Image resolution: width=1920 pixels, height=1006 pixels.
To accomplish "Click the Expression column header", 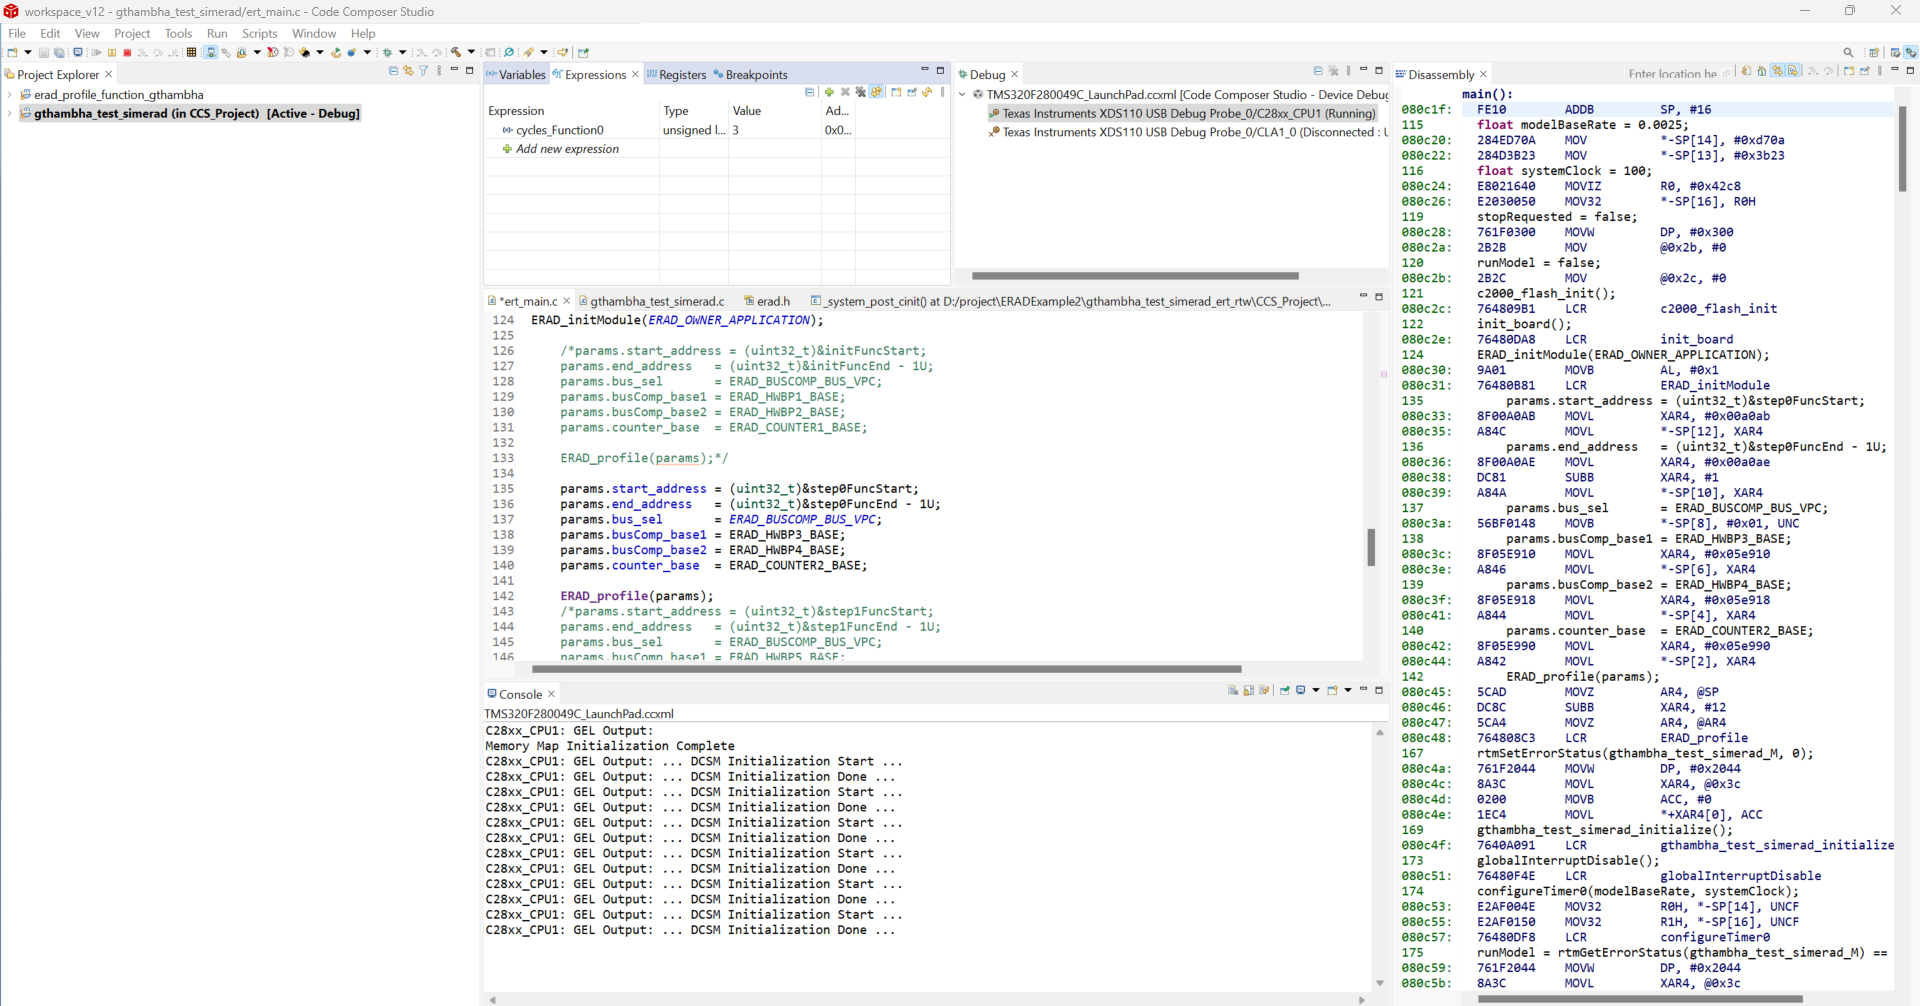I will (x=571, y=111).
